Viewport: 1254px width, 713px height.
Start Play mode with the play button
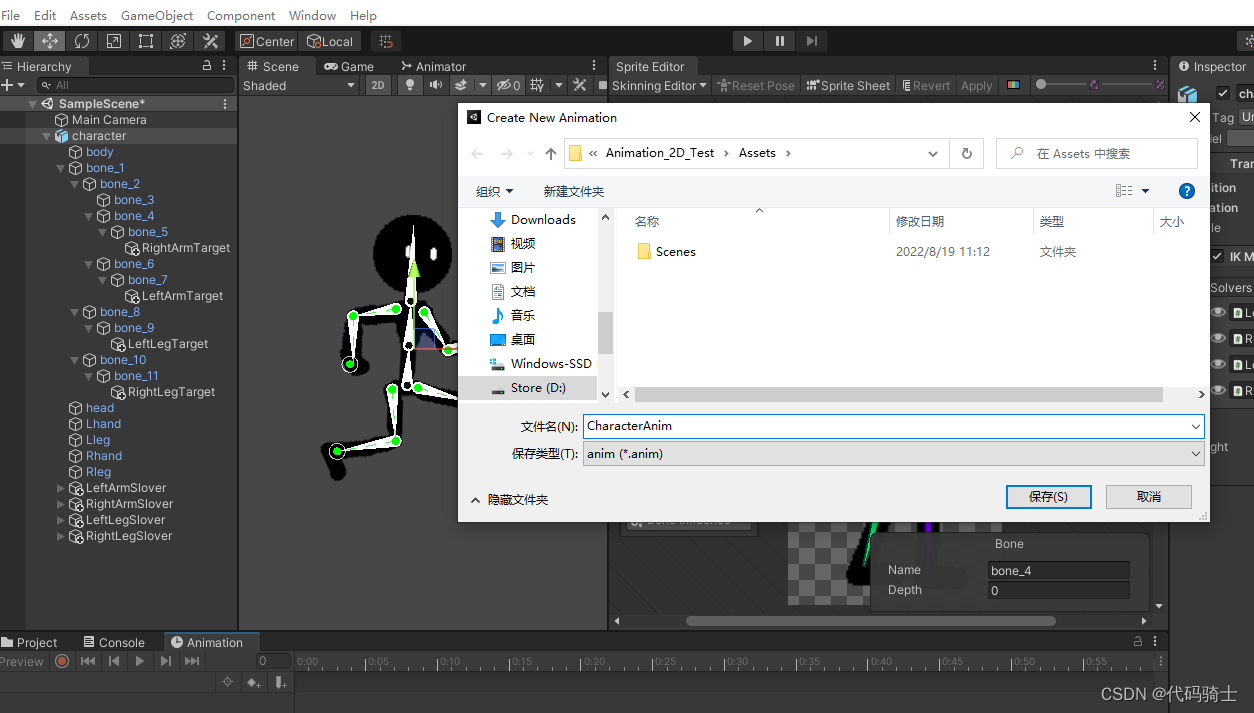[x=747, y=41]
